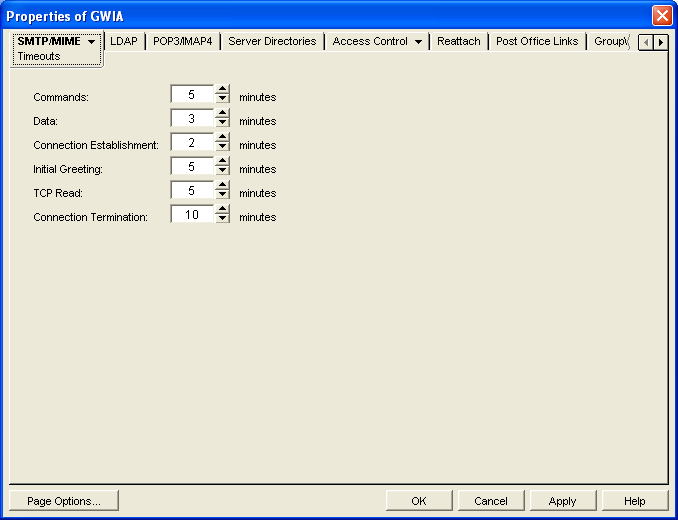Click the Commands label text

point(61,97)
